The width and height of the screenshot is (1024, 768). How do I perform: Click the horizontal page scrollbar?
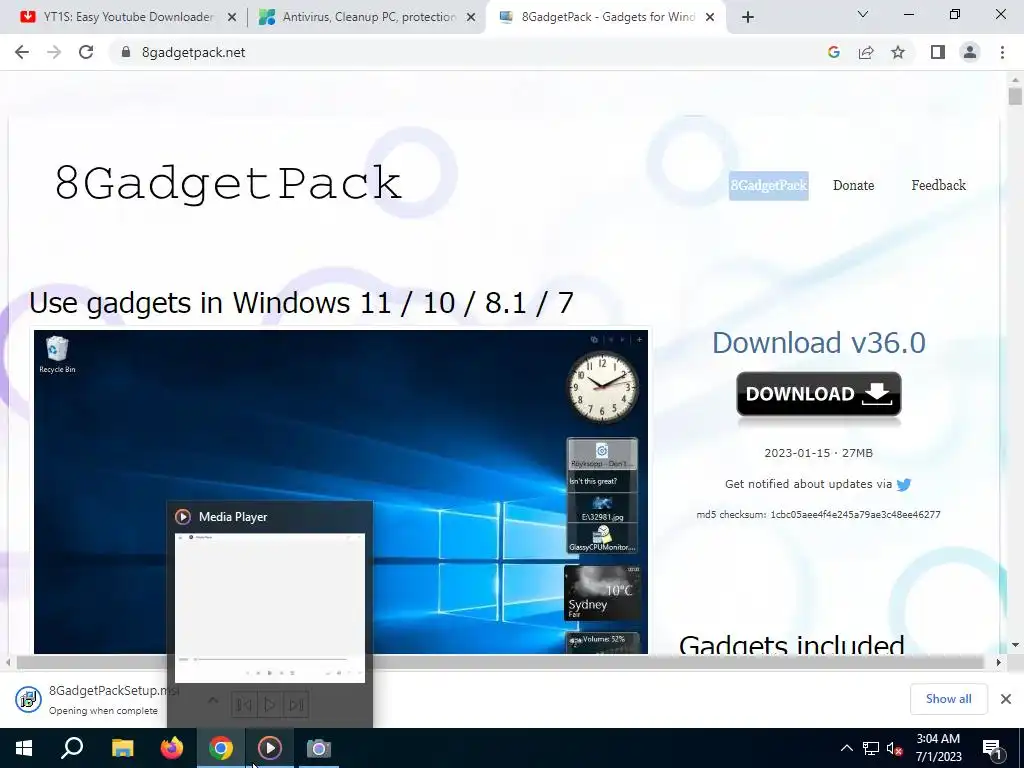click(x=500, y=662)
